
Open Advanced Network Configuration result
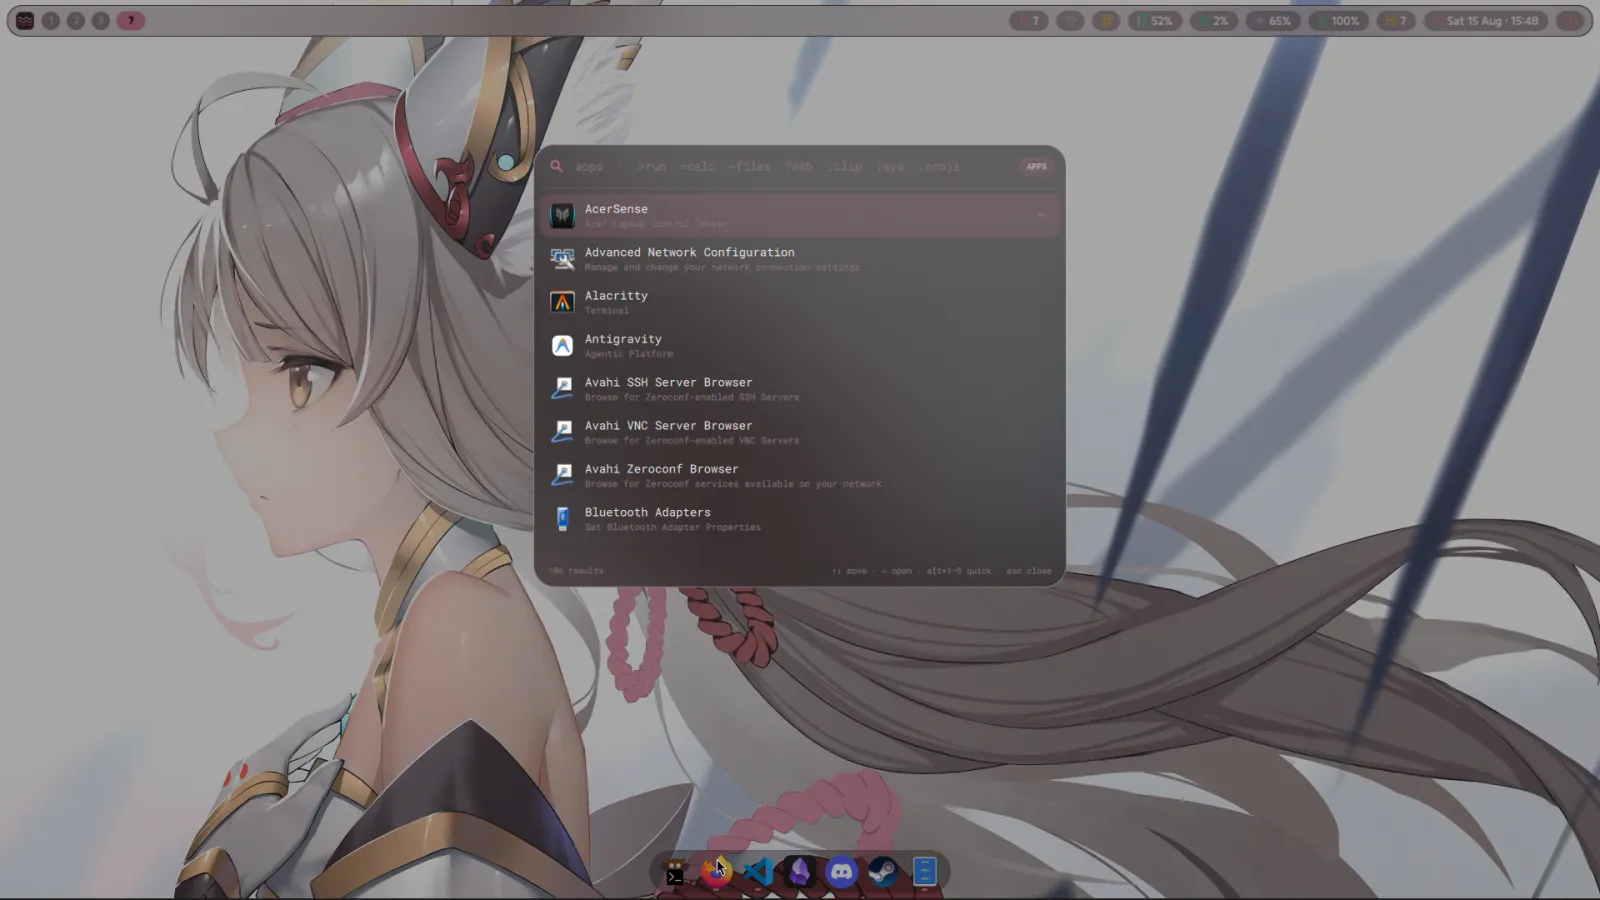pyautogui.click(x=800, y=259)
